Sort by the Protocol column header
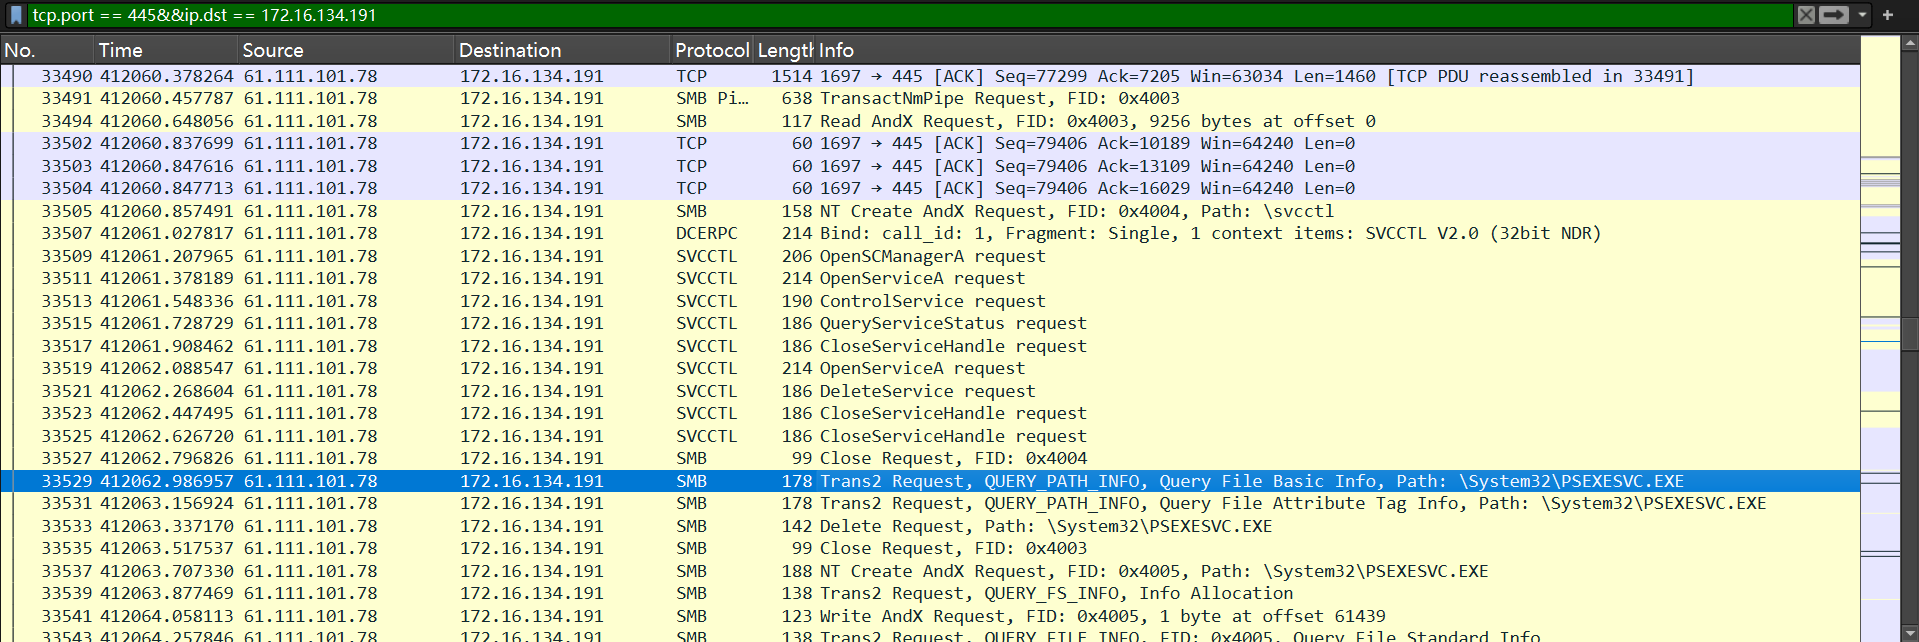This screenshot has height=642, width=1919. [711, 50]
